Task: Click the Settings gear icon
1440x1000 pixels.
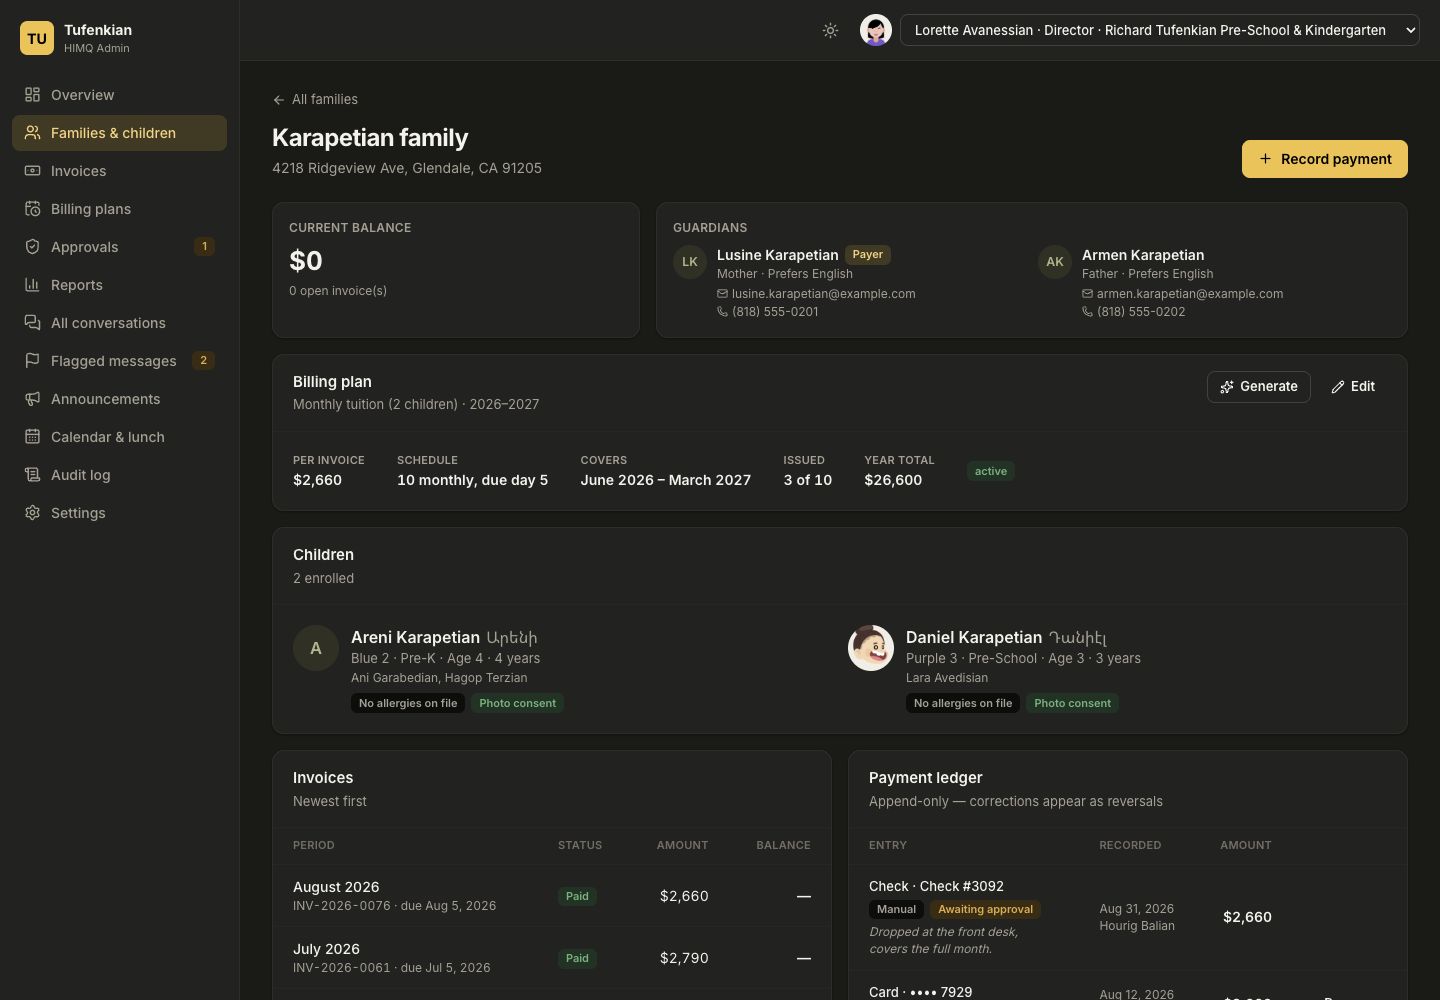Action: [32, 513]
